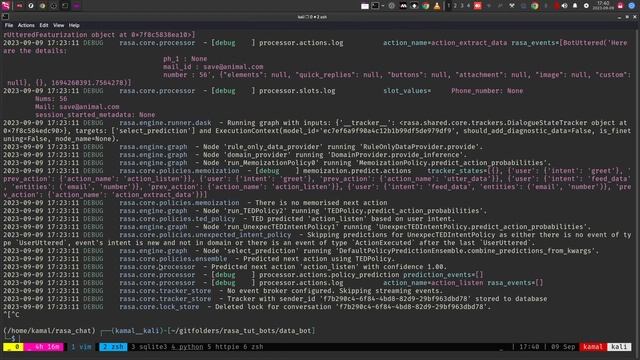Click the purple launcher icon in top panel
This screenshot has width=640, height=360.
(x=76, y=6)
